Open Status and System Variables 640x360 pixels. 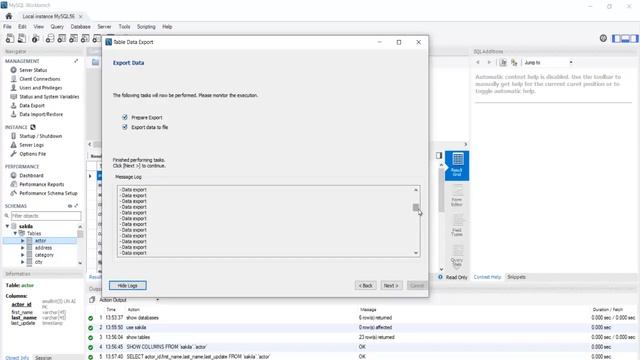click(x=49, y=97)
